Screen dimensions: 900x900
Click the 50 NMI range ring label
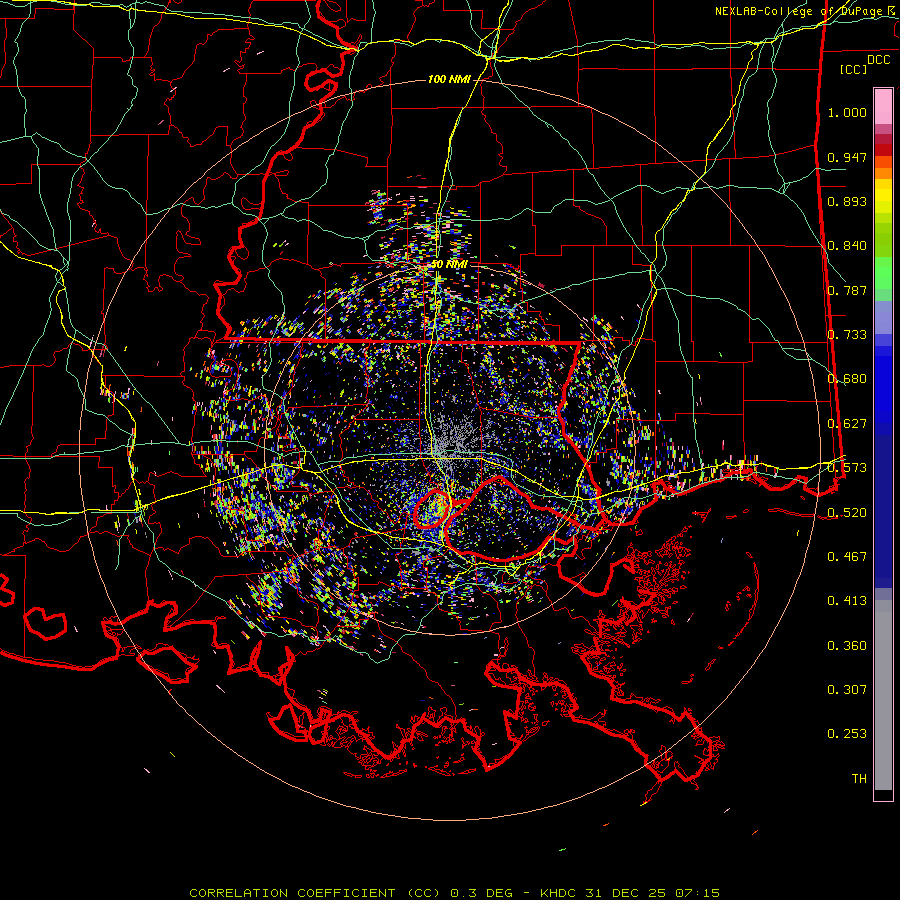pos(449,264)
